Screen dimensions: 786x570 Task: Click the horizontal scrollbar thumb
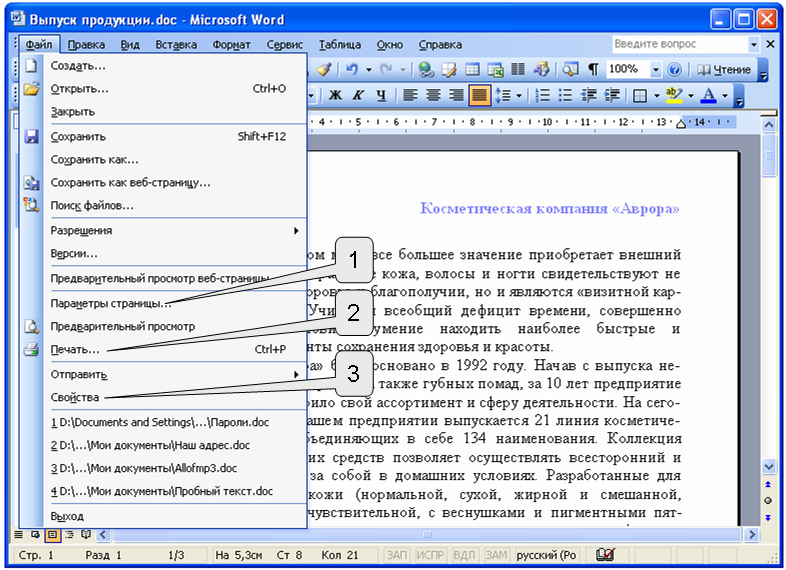click(427, 535)
